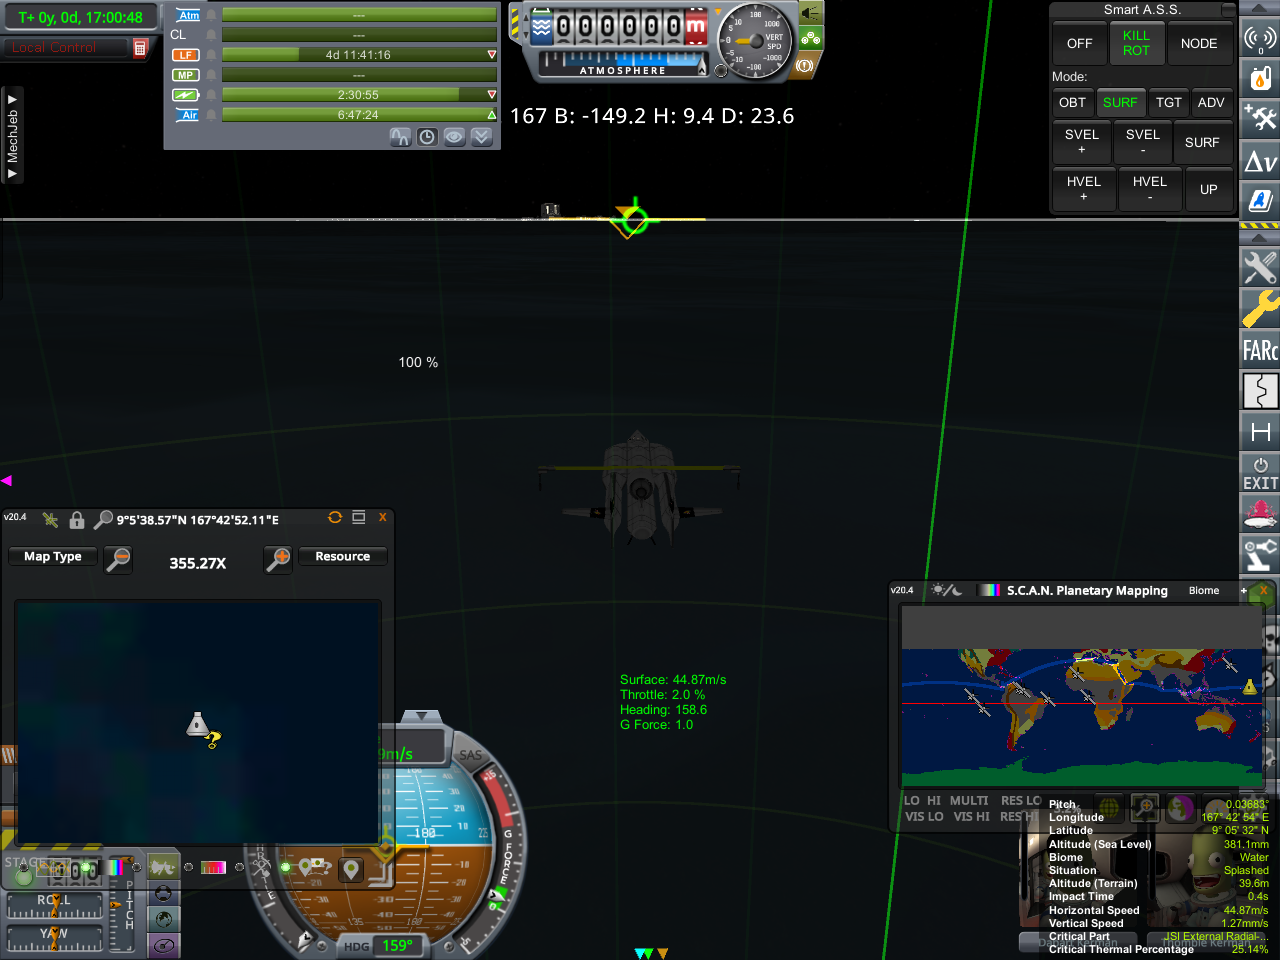The image size is (1280, 960).
Task: Select HVEL + orientation
Action: click(x=1084, y=189)
